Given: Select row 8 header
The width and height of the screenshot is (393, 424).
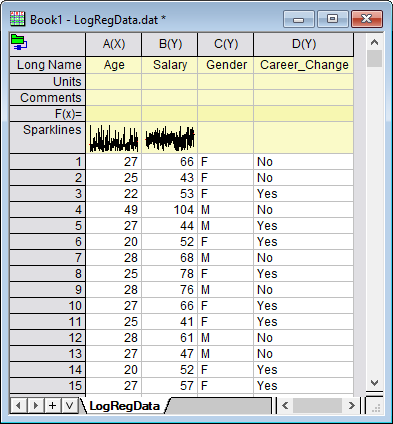Looking at the screenshot, I should tap(47, 274).
